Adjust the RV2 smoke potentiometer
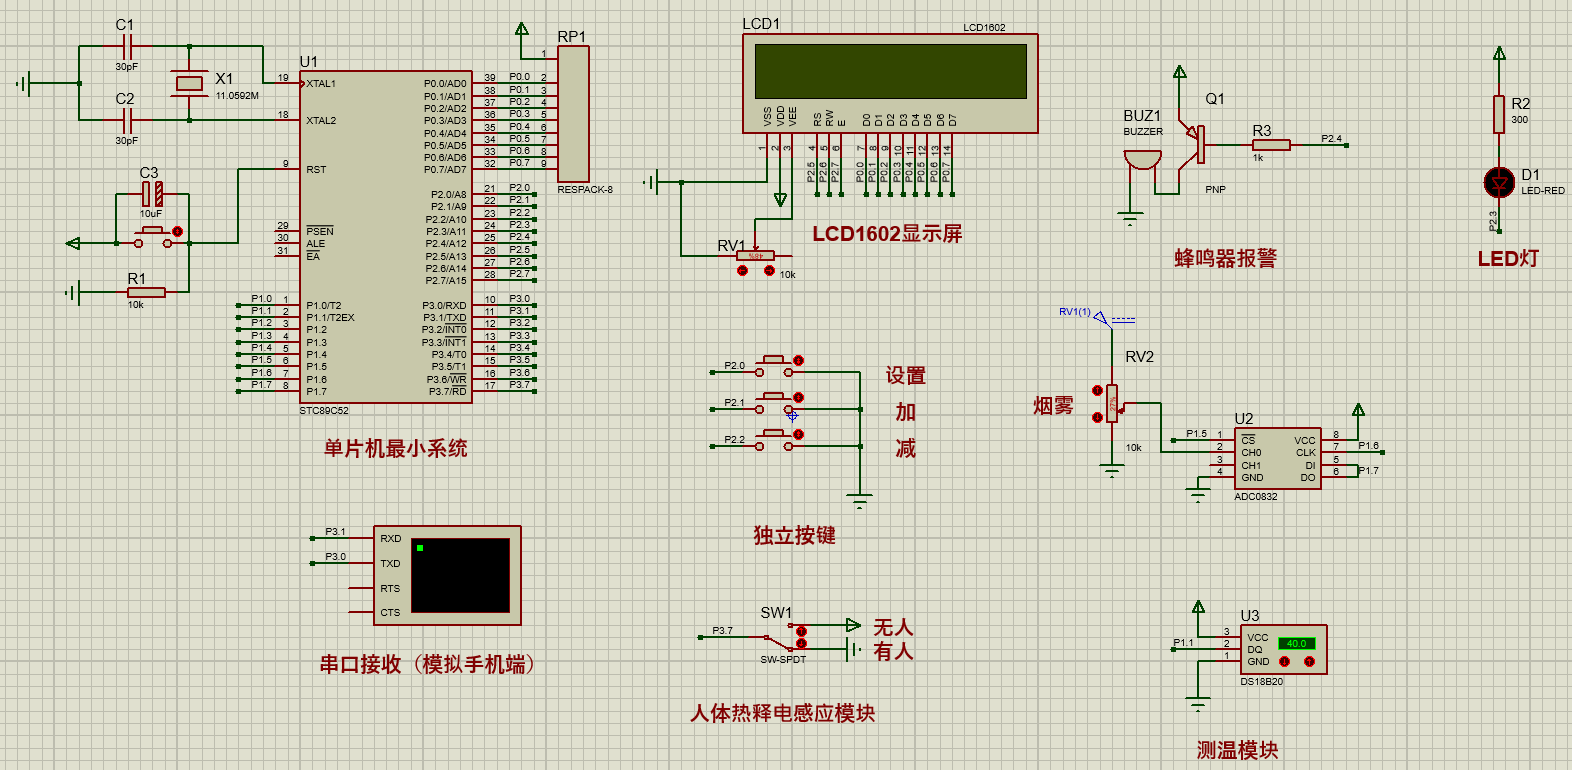The image size is (1572, 770). pos(1112,404)
